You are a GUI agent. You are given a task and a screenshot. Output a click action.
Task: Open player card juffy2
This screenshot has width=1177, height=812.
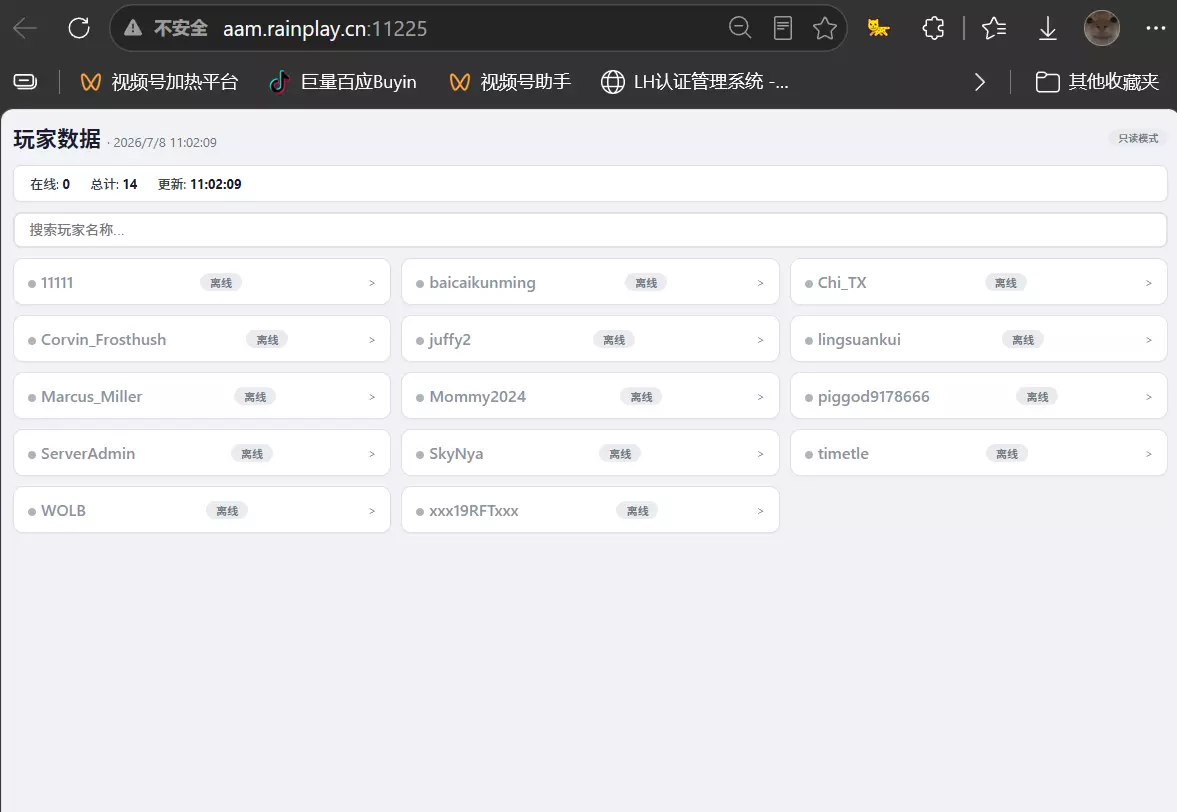pyautogui.click(x=590, y=339)
